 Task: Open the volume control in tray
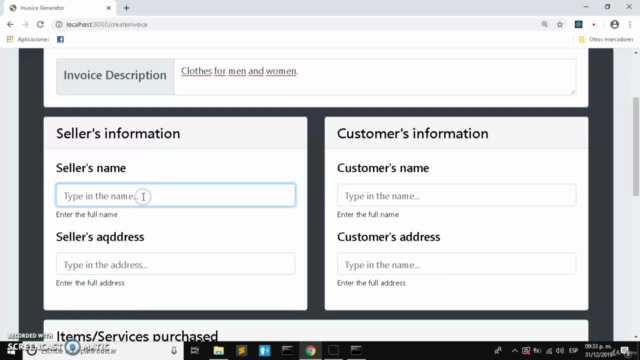[560, 351]
